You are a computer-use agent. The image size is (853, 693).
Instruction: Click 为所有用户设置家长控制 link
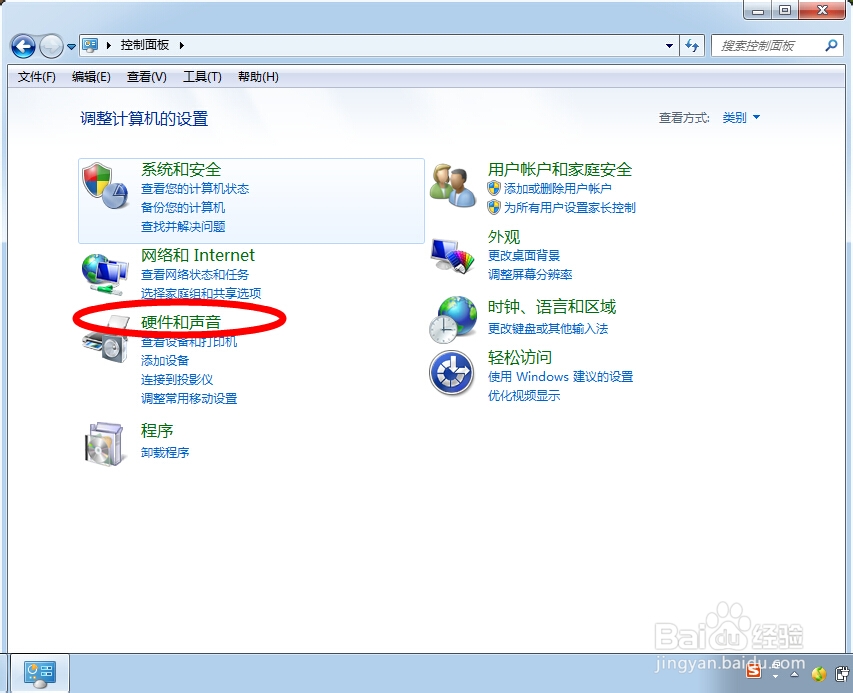pyautogui.click(x=569, y=207)
